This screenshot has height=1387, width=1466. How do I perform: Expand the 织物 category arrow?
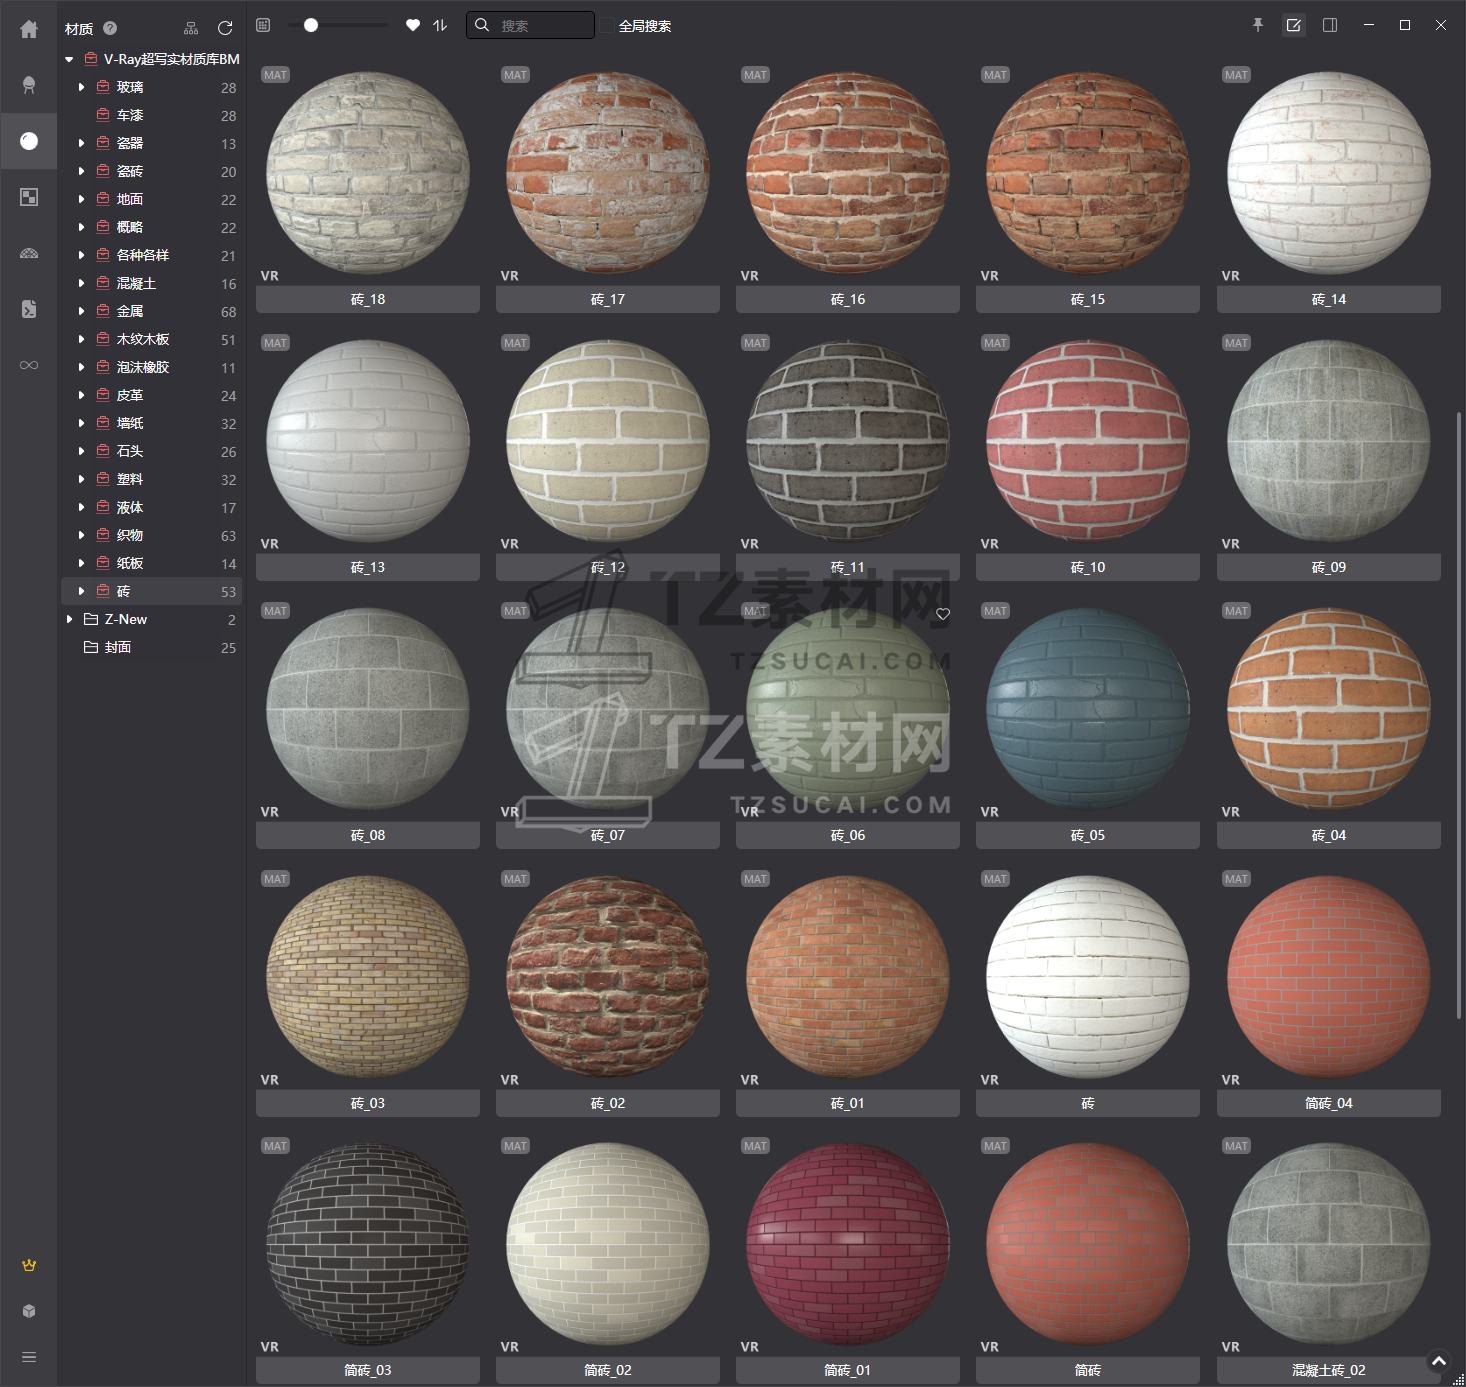pyautogui.click(x=81, y=535)
